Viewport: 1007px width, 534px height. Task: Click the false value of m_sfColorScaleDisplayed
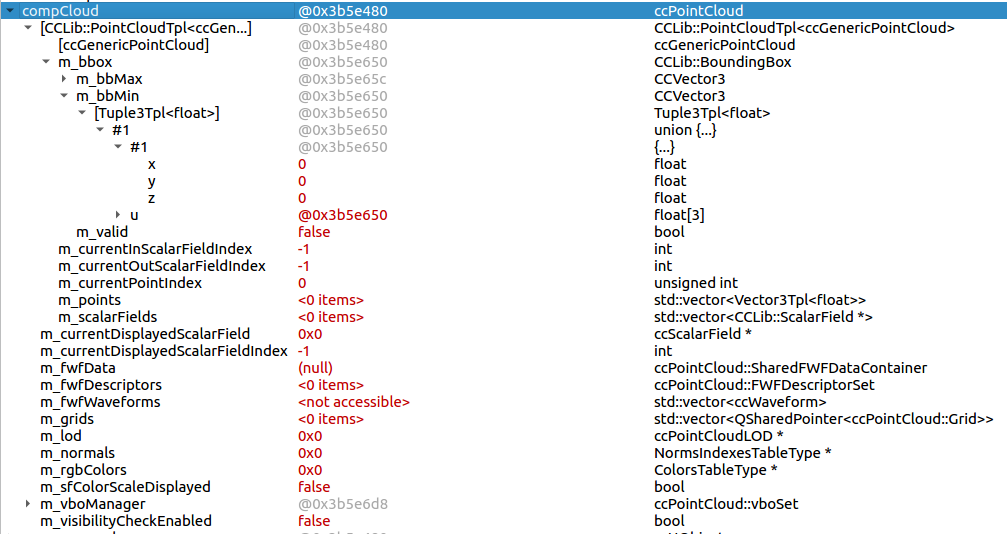[x=314, y=487]
